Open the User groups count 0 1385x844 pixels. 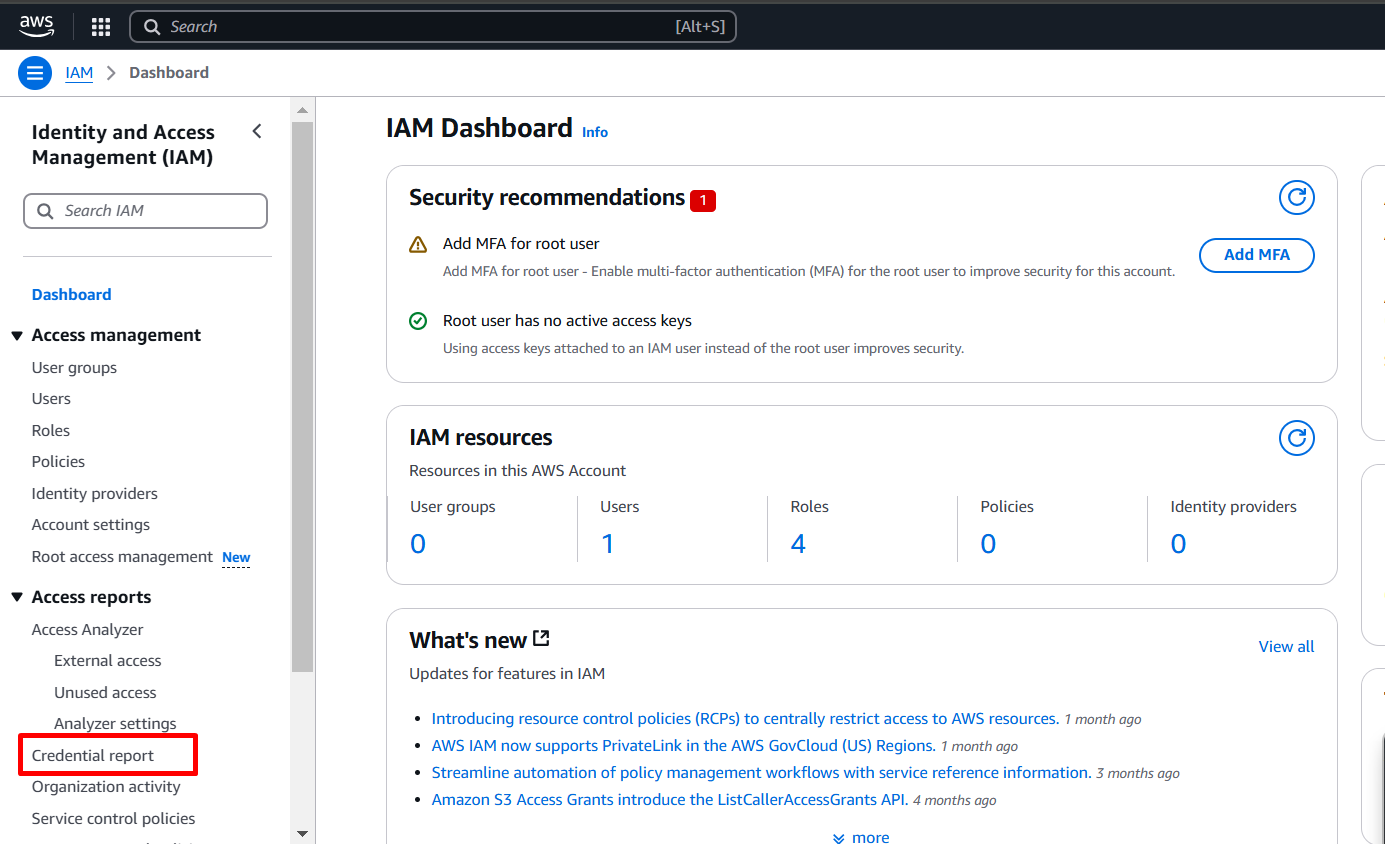pyautogui.click(x=418, y=544)
